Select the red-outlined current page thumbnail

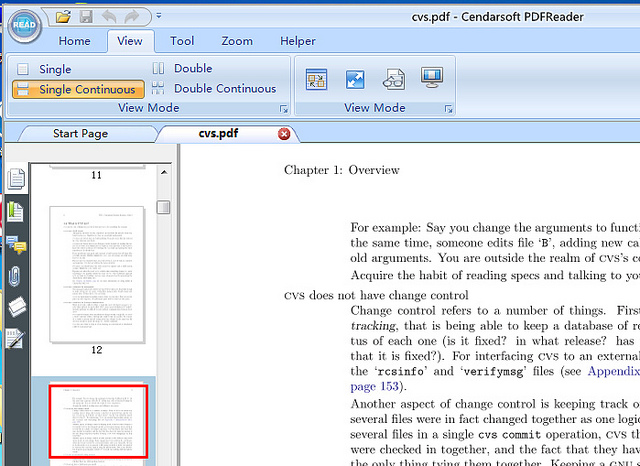(98, 422)
